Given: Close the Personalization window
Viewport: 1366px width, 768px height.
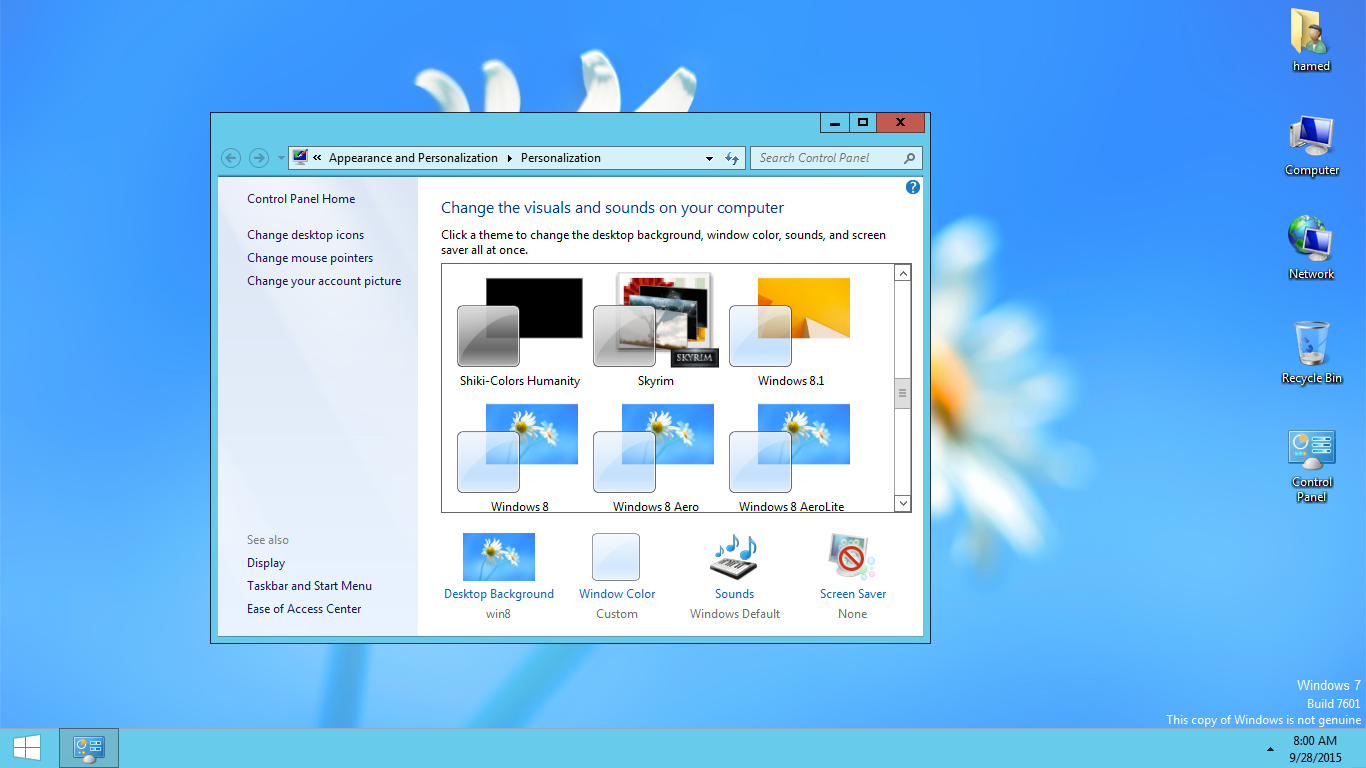Looking at the screenshot, I should point(900,123).
